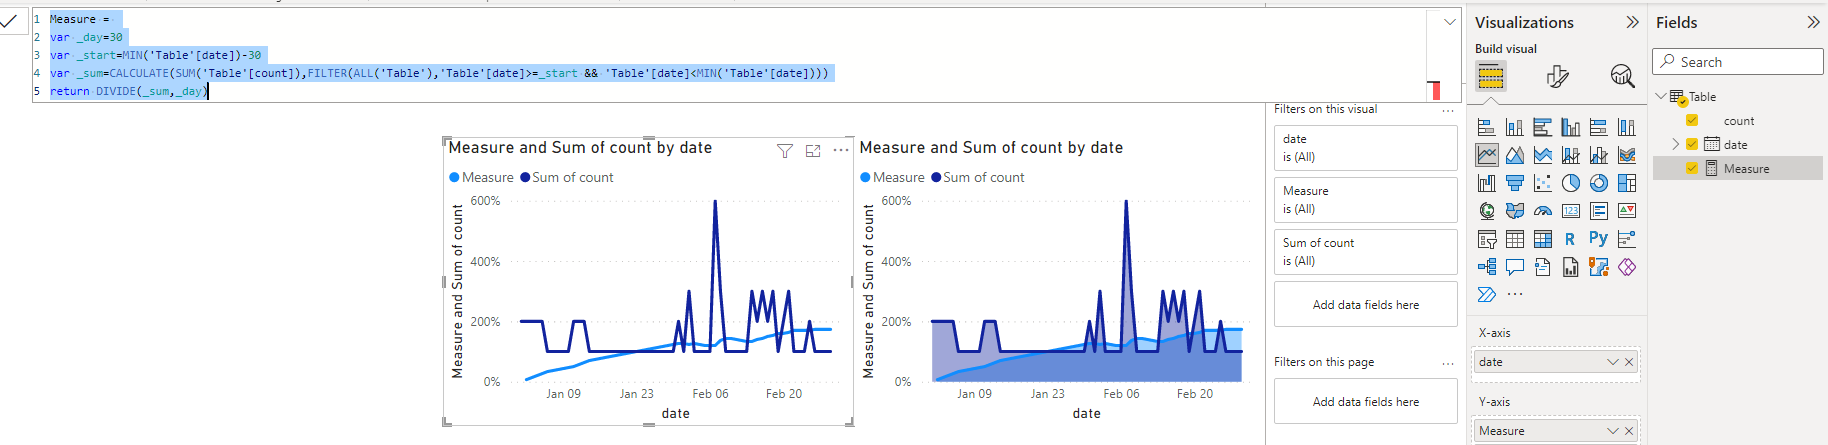Select the Q&A speech bubble visual
Screen dimensions: 1828x445
[1515, 267]
